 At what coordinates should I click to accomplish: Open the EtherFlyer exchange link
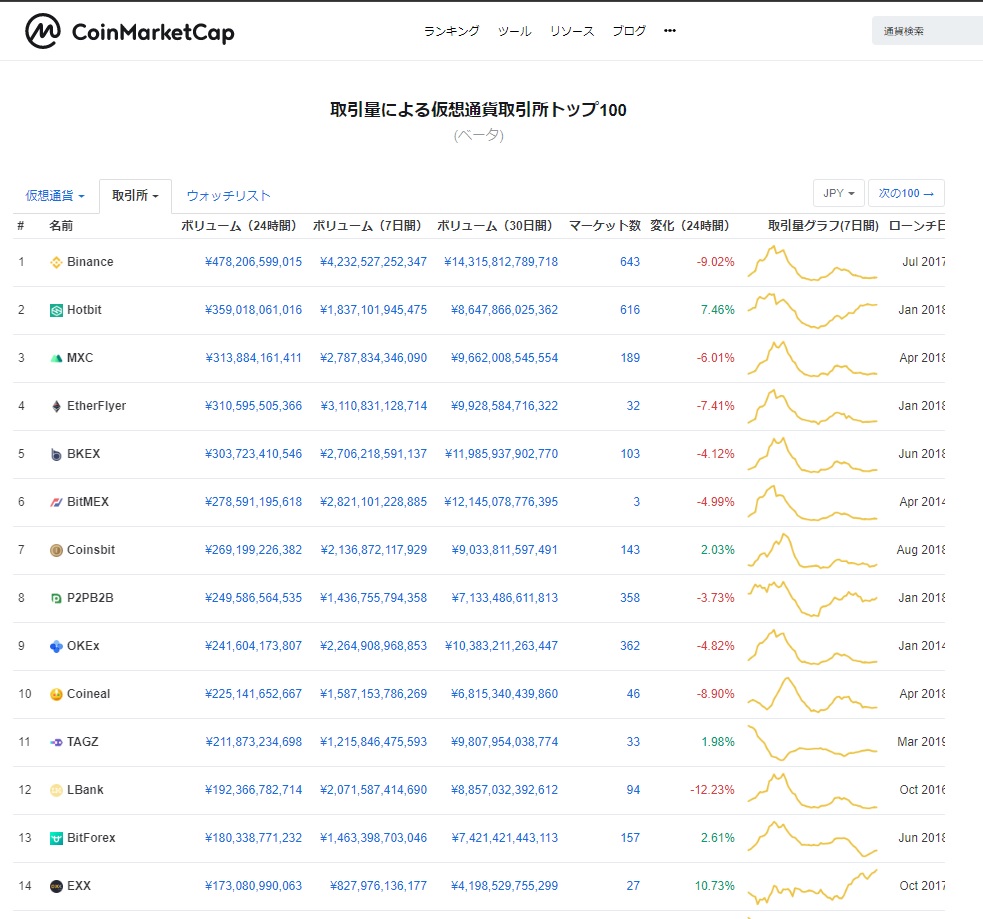pos(97,406)
